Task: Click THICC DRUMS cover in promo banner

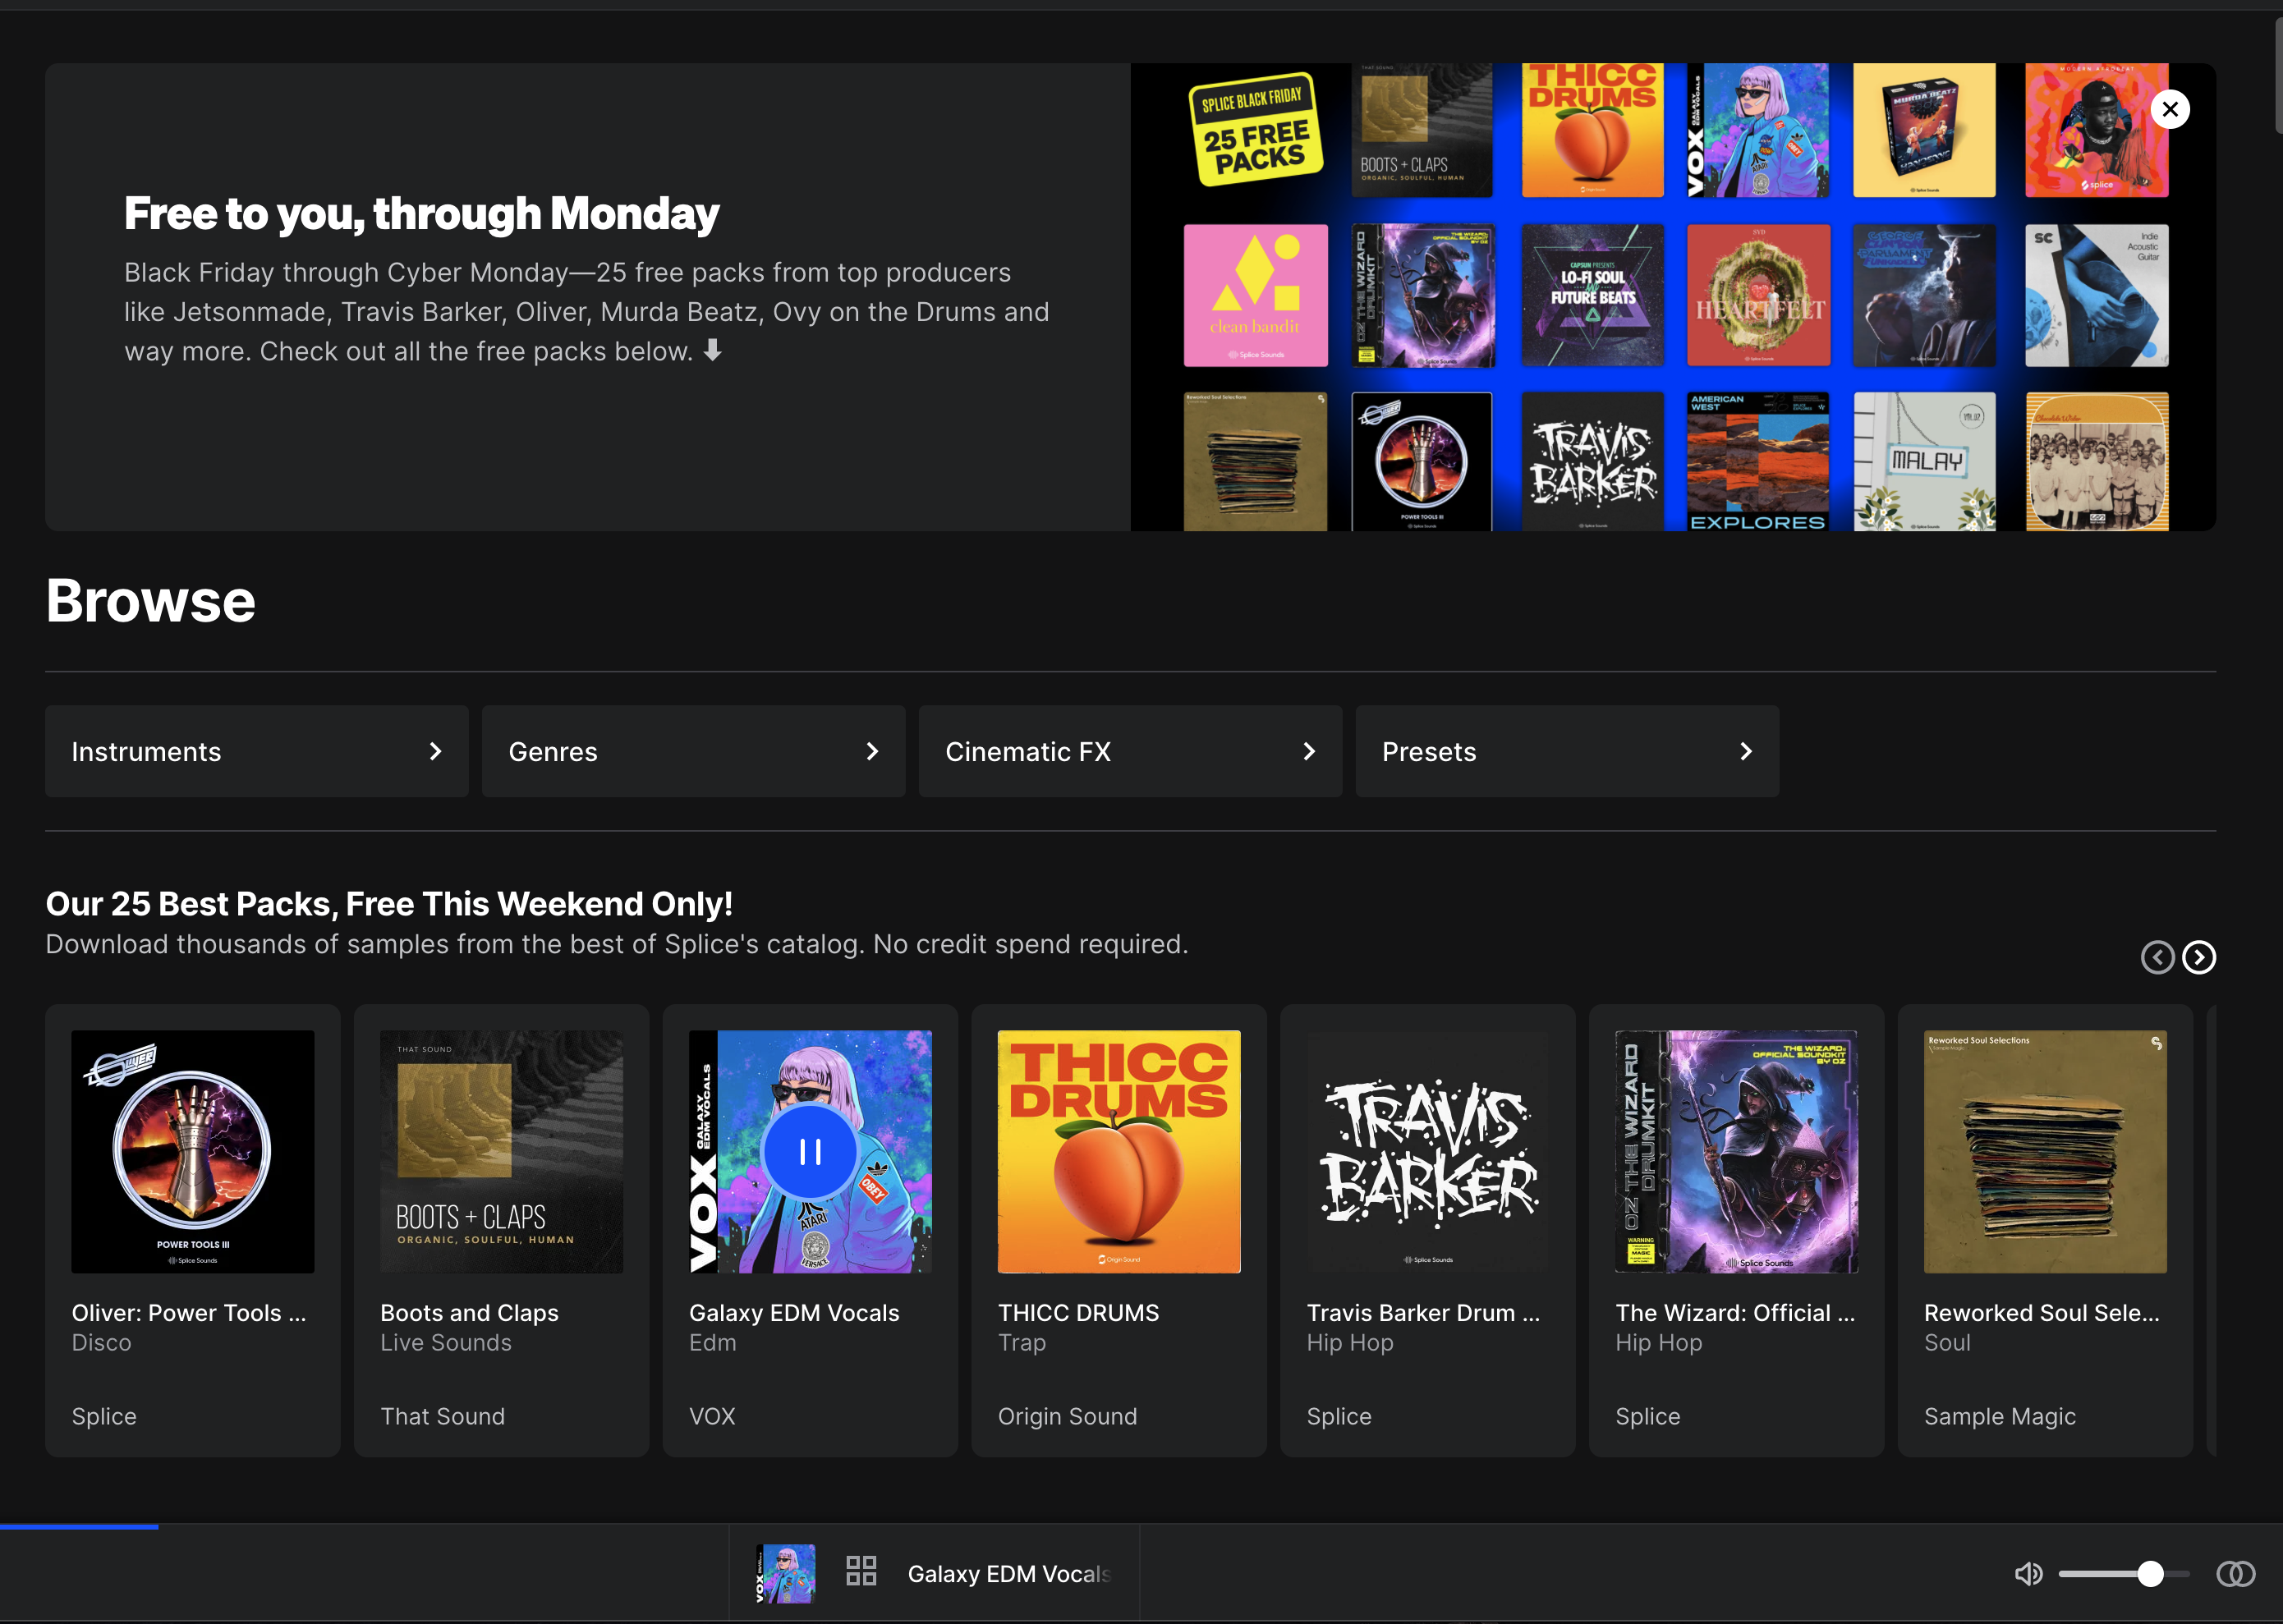Action: (1592, 130)
